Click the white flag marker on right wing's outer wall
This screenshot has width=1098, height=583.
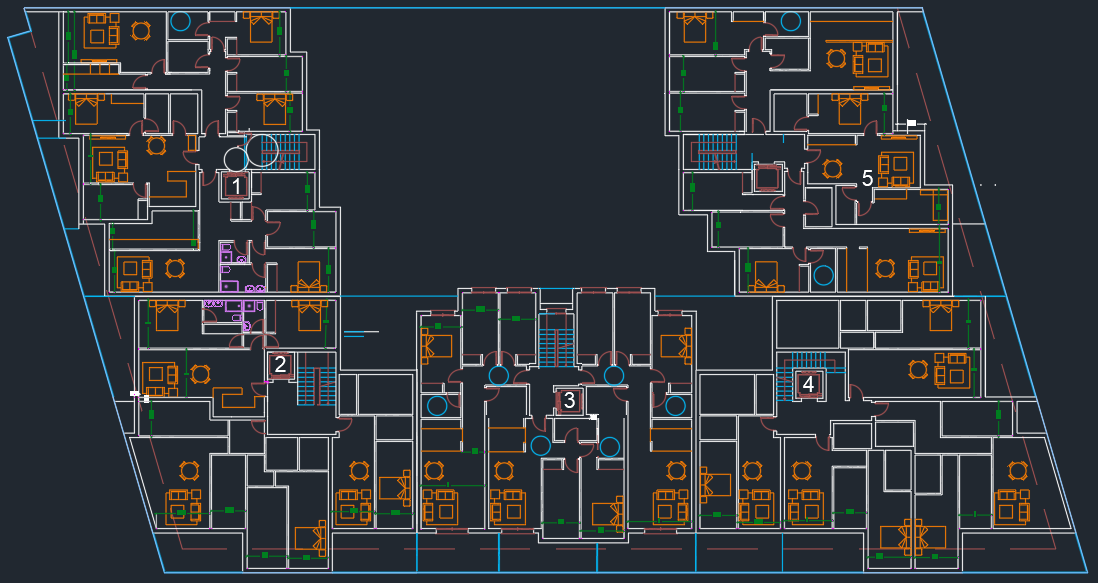(911, 122)
